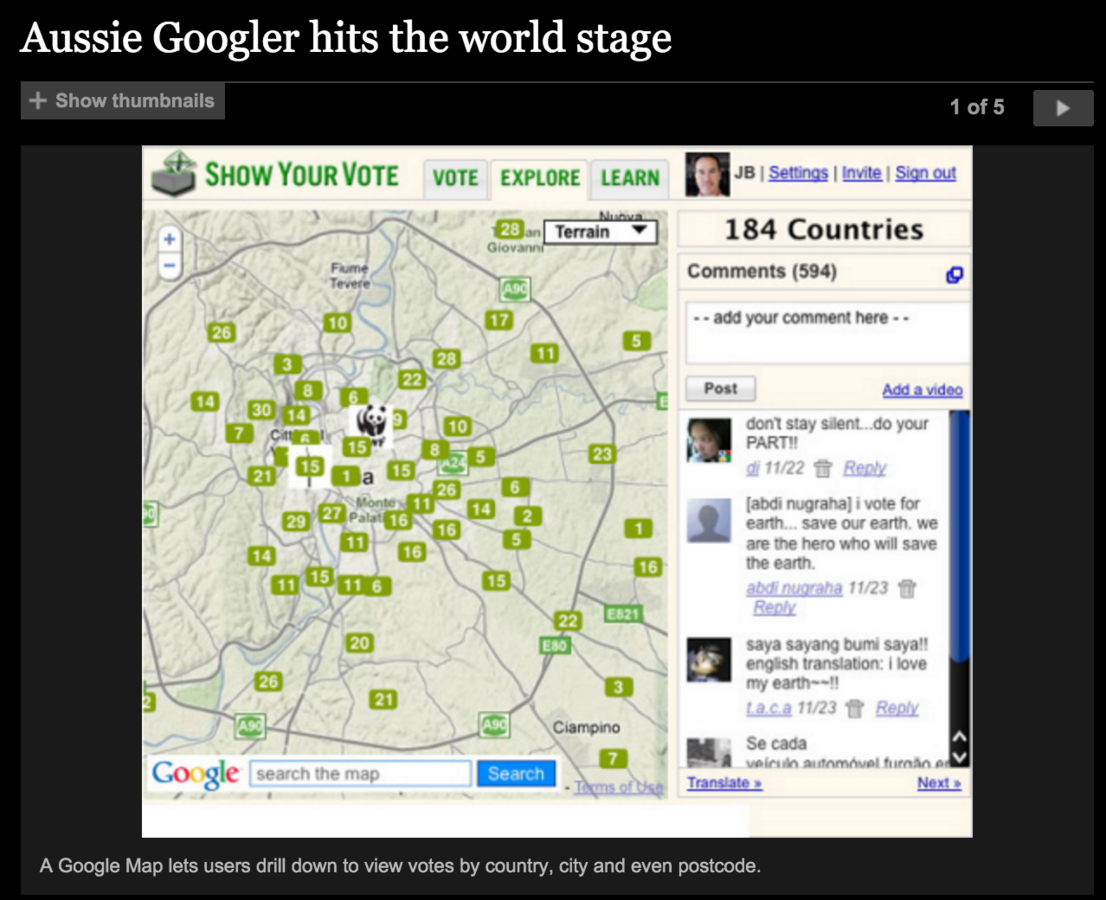This screenshot has height=900, width=1106.
Task: Open the Settings link
Action: click(798, 173)
